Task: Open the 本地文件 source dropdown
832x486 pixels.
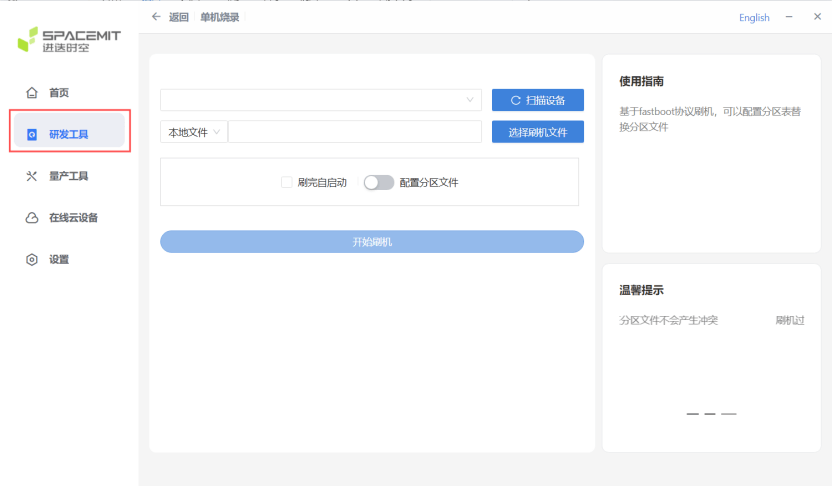Action: (194, 132)
